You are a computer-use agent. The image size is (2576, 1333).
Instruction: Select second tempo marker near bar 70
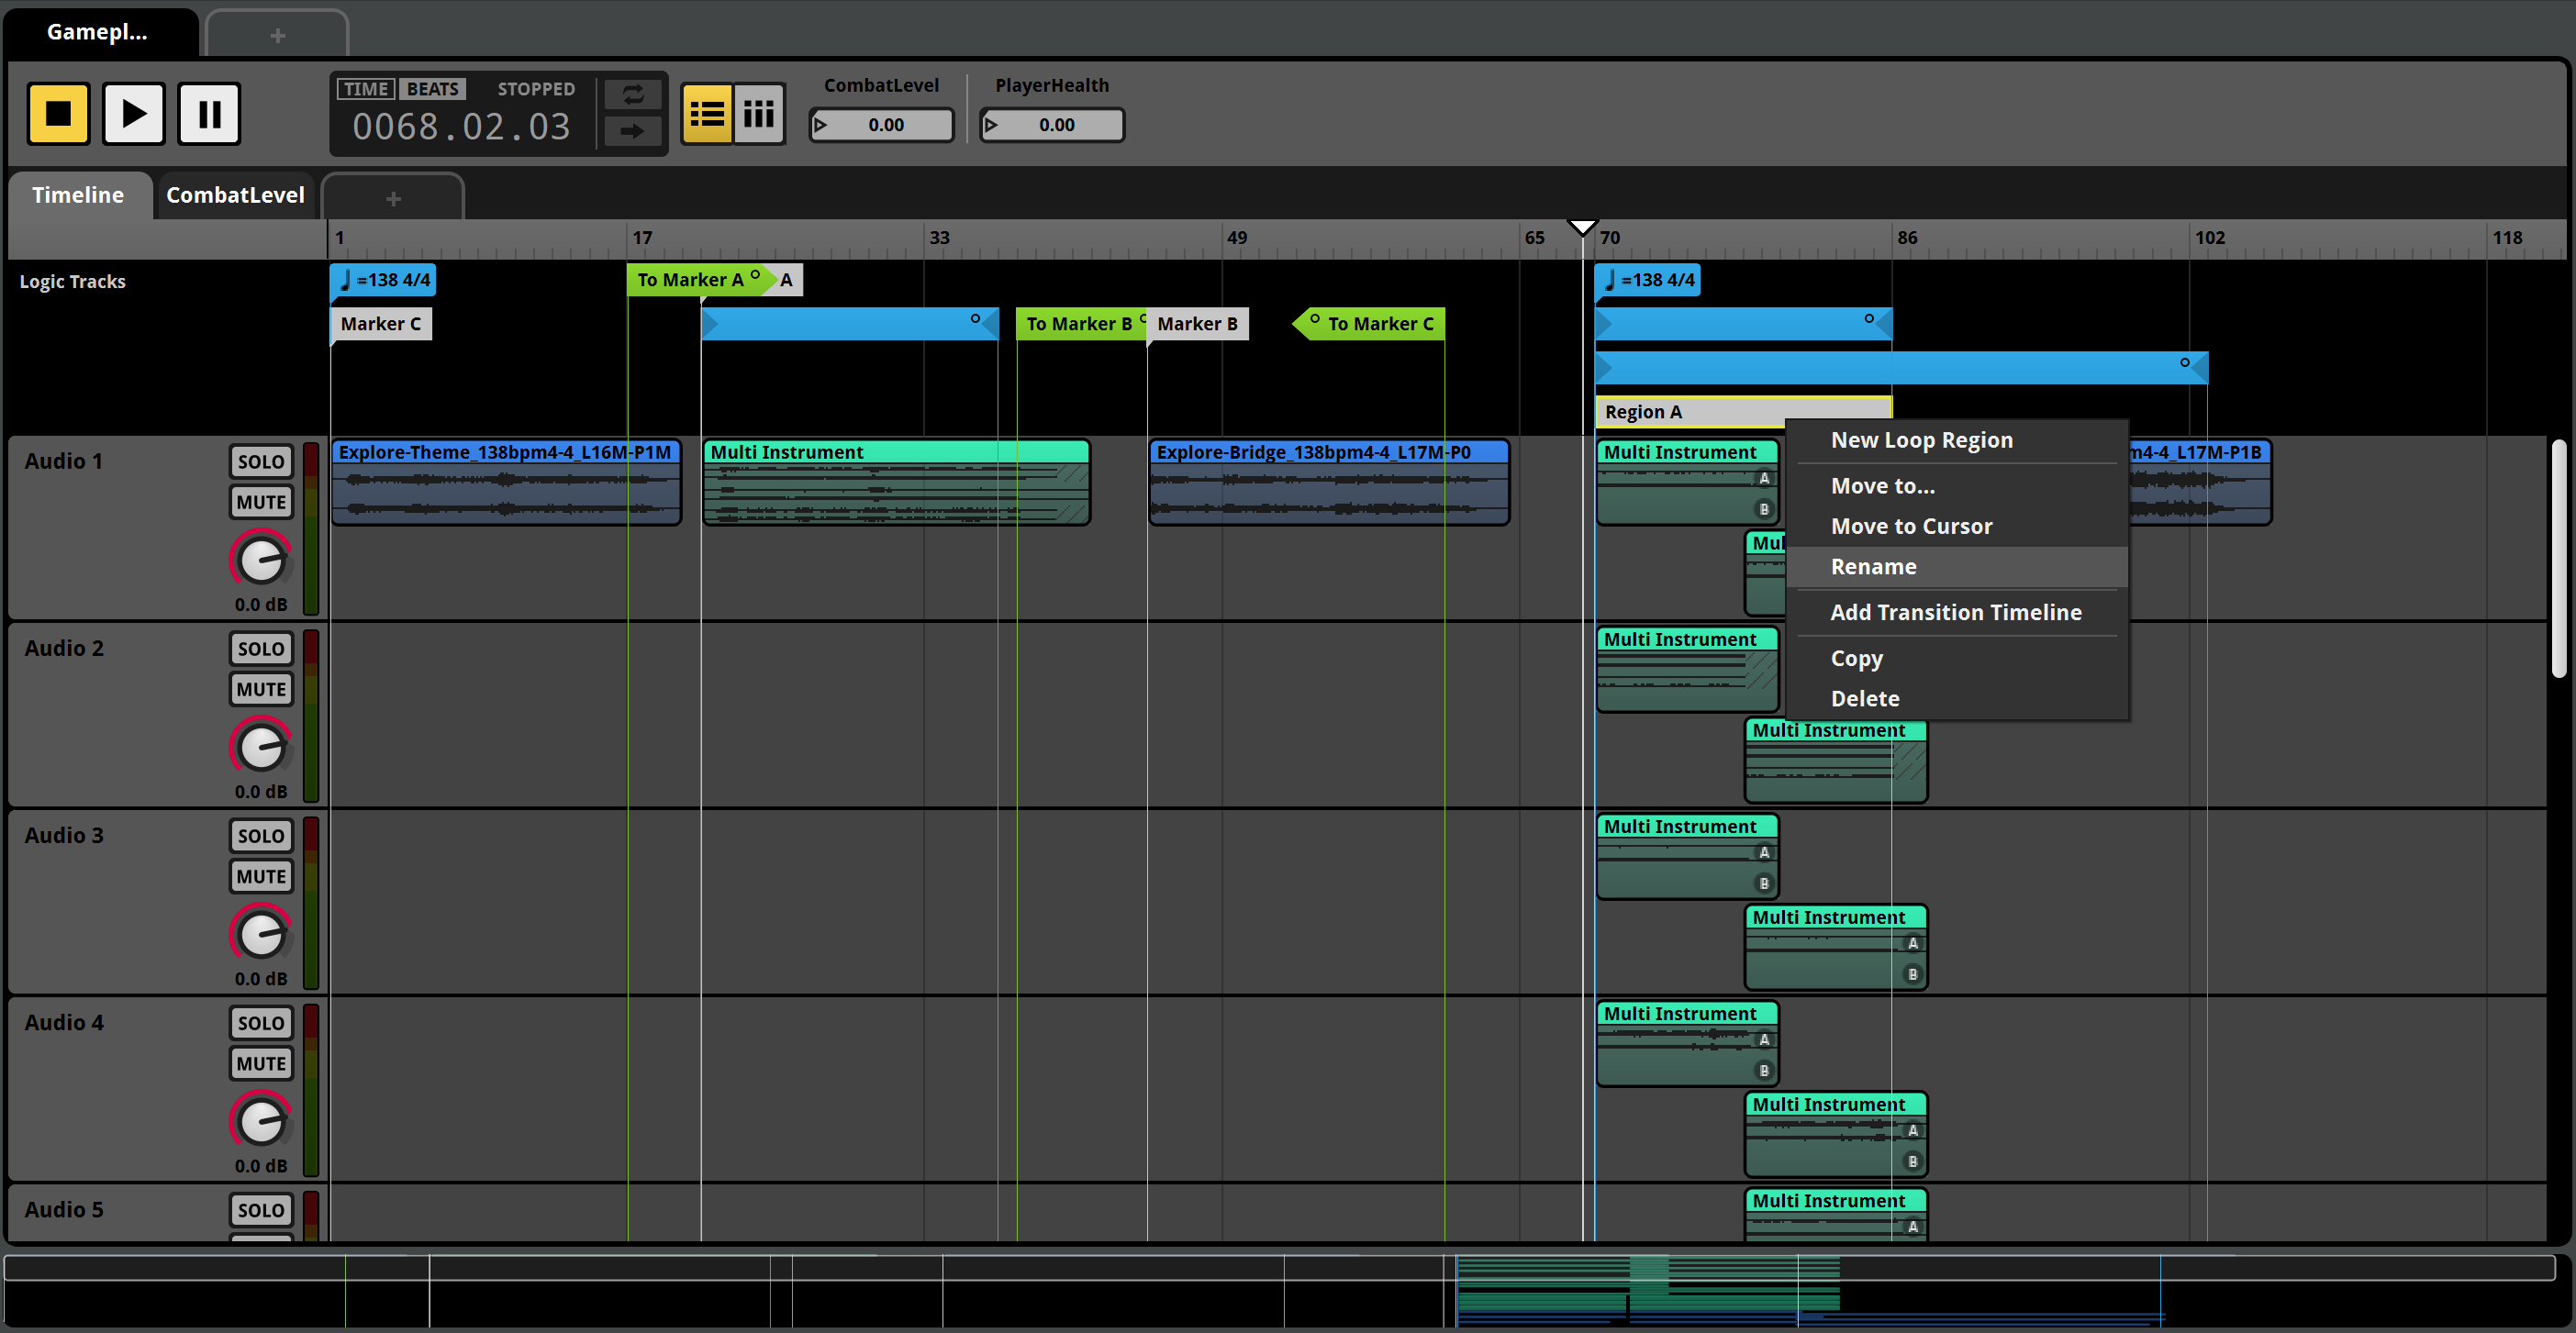tap(1648, 280)
